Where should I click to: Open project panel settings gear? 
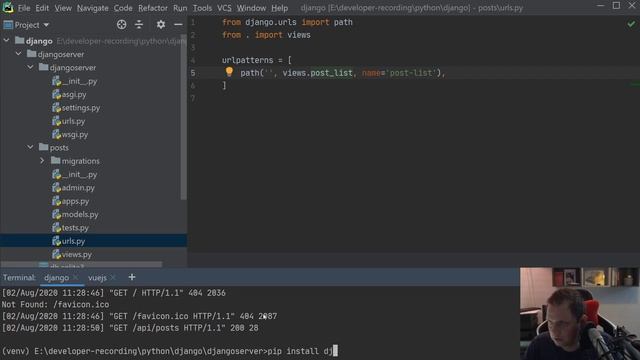tap(161, 24)
